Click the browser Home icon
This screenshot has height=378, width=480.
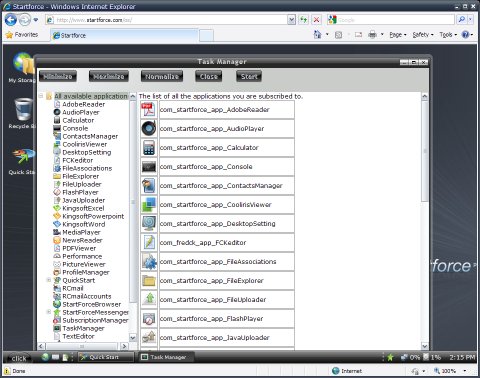point(317,34)
